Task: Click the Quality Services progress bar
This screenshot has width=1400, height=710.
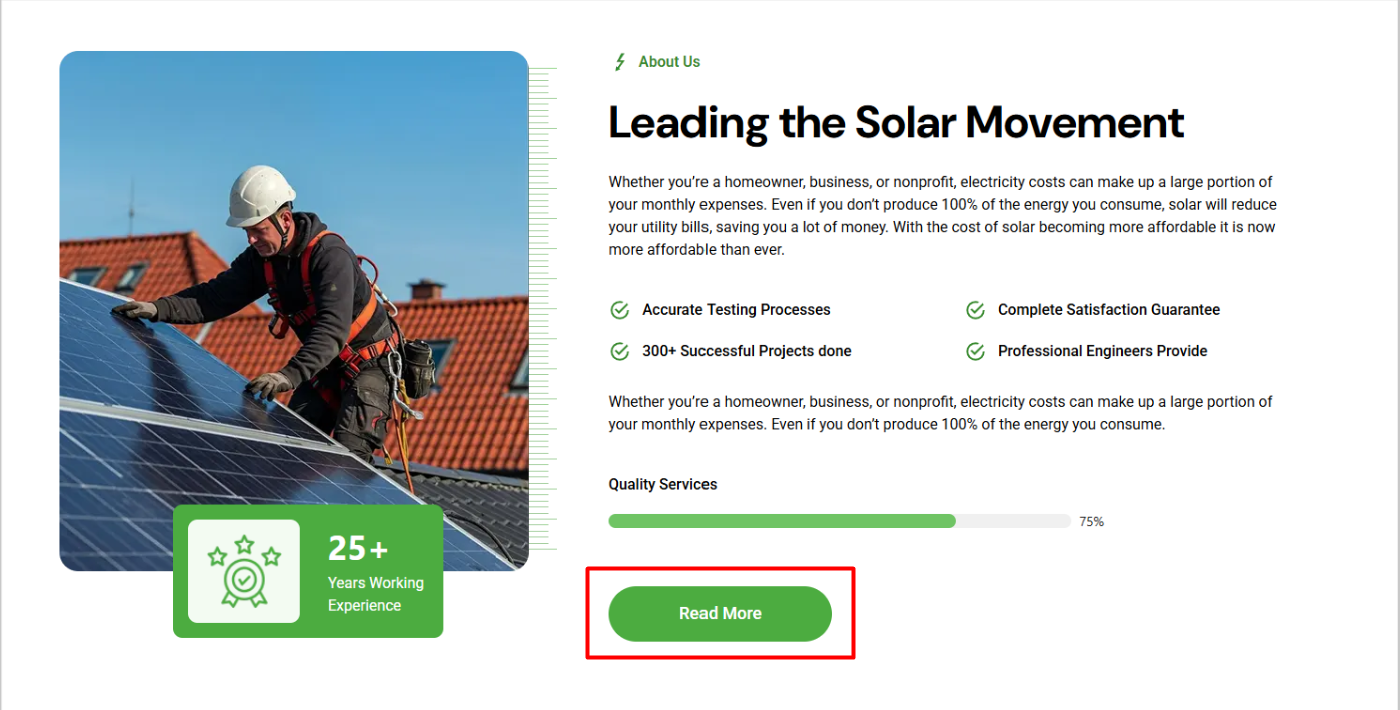Action: 839,521
